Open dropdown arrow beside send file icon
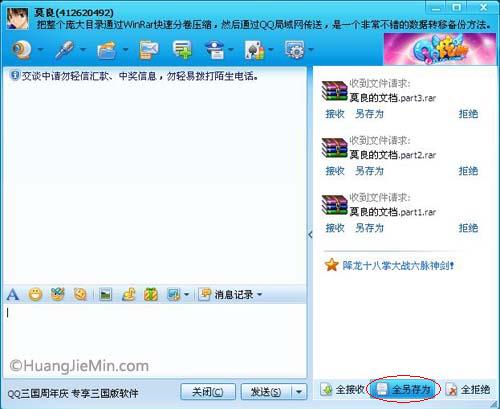500x409 pixels. pyautogui.click(x=125, y=50)
